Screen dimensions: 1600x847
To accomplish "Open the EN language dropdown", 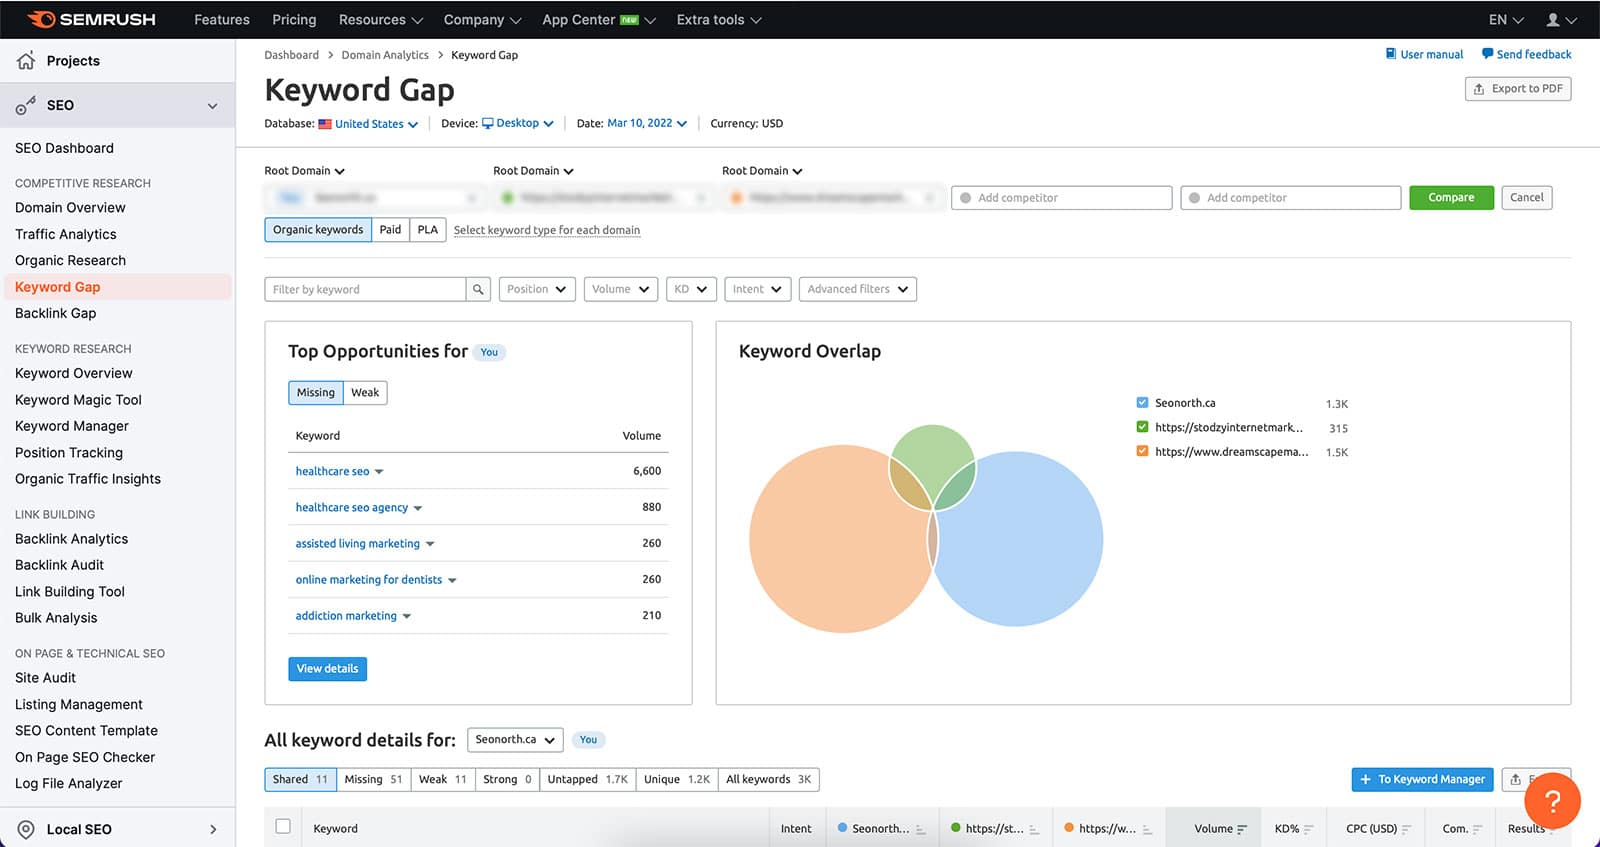I will click(1506, 19).
